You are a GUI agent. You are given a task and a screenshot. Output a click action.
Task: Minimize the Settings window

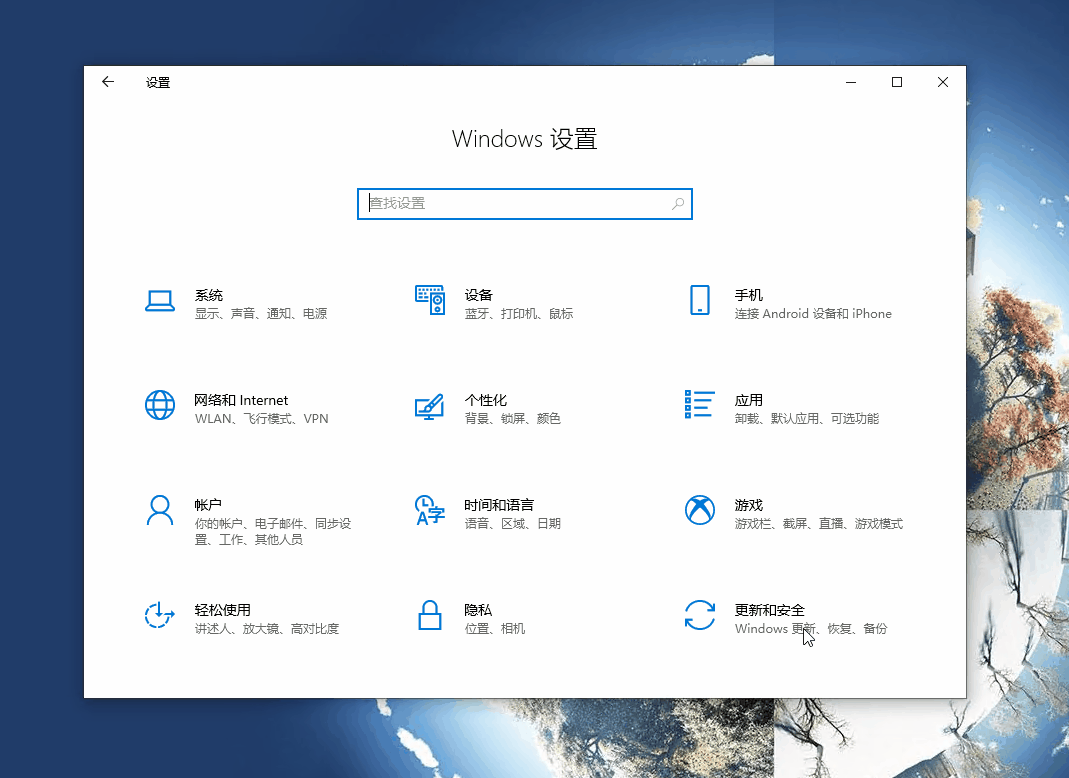point(851,82)
